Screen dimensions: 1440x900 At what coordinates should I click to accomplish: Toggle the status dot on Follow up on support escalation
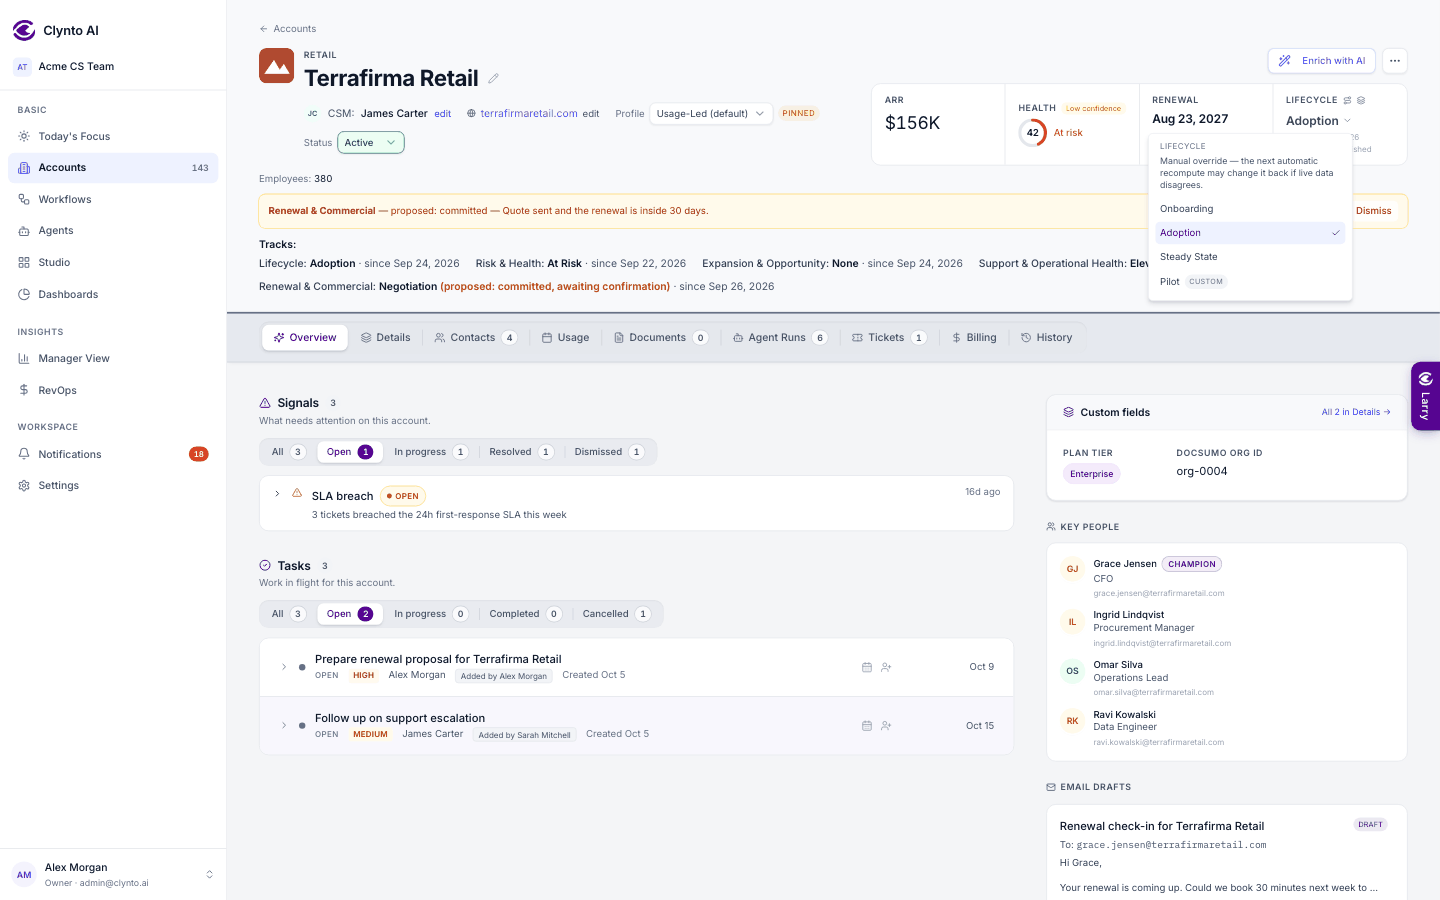tap(302, 726)
